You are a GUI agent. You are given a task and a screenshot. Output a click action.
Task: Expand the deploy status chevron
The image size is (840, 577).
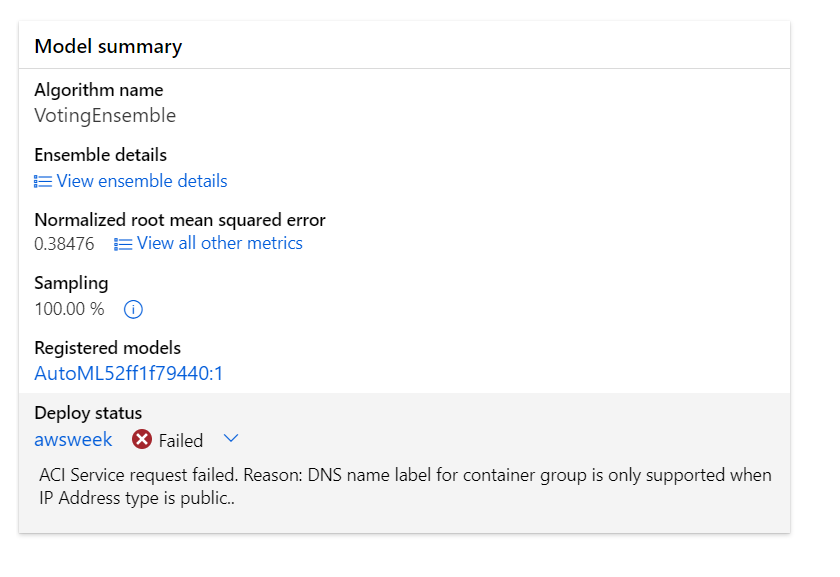click(231, 439)
